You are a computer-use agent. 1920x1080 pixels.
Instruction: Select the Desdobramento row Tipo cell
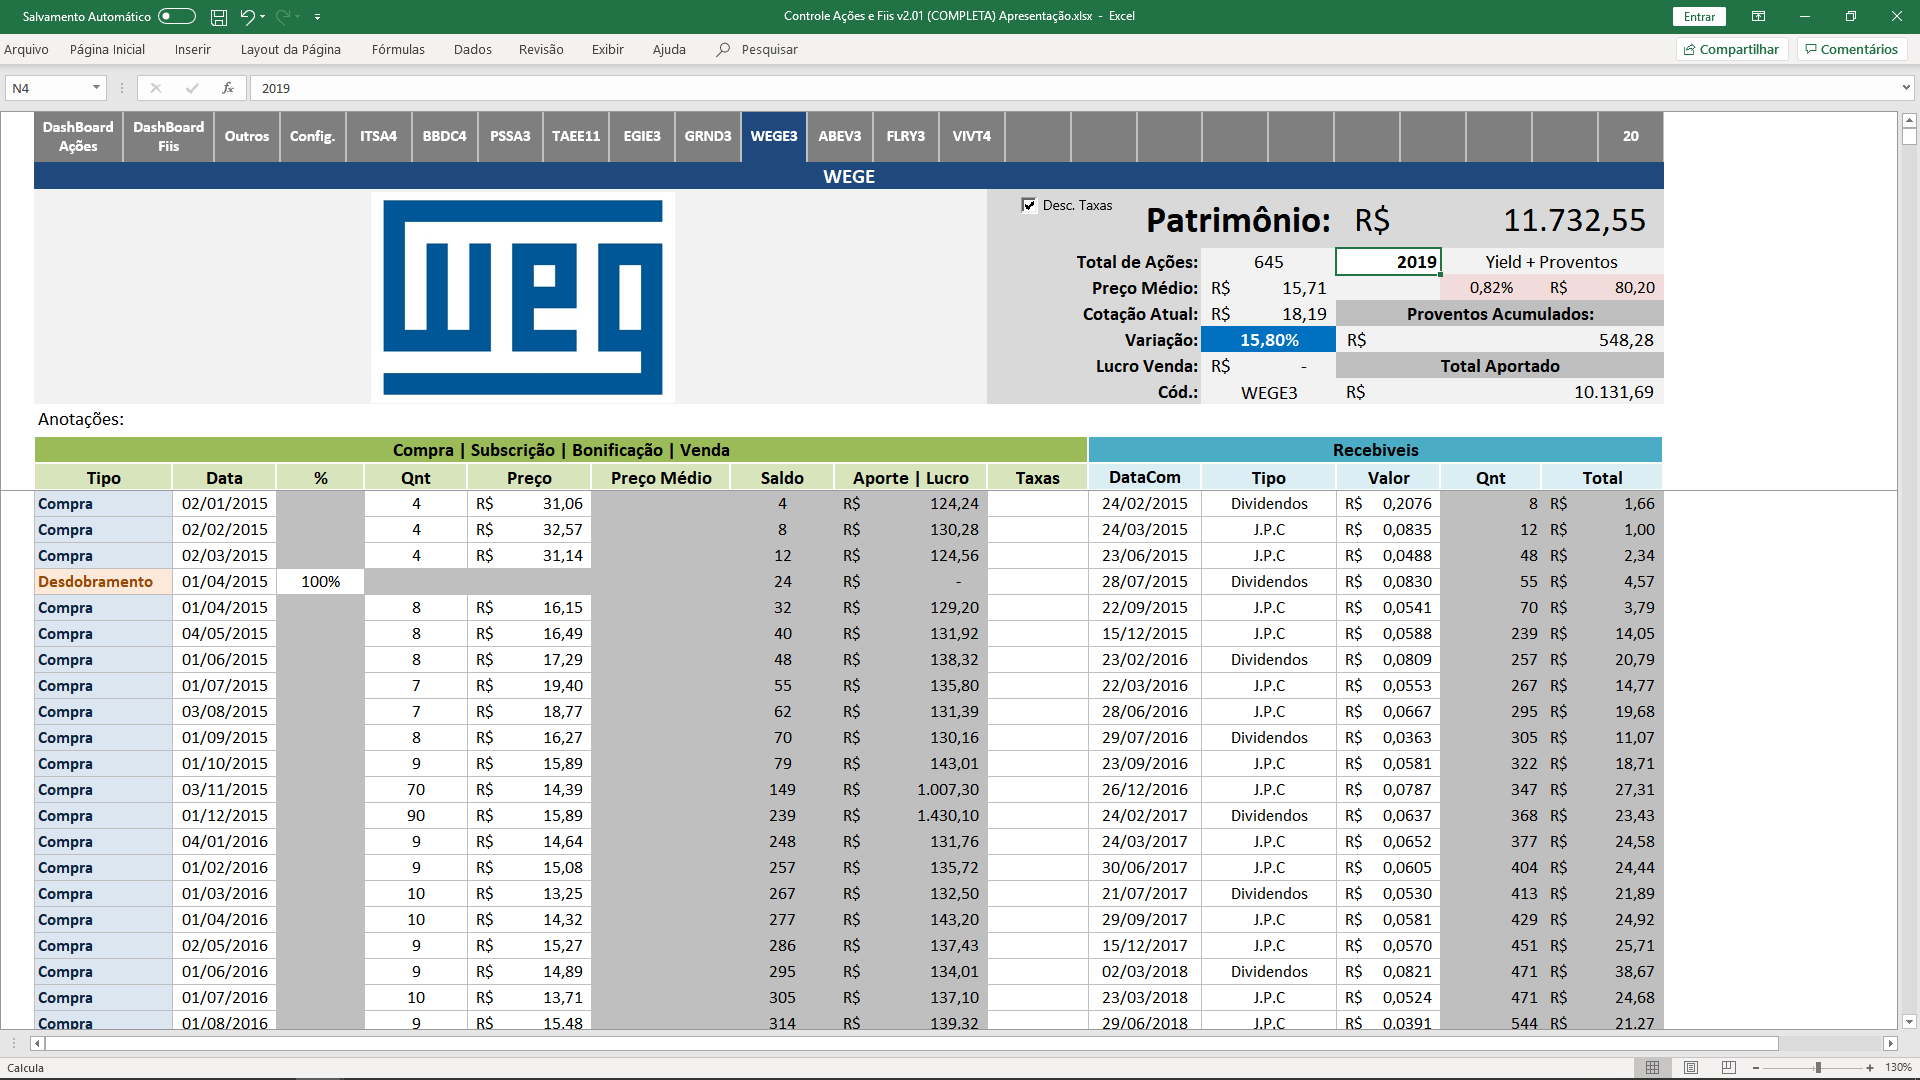tap(103, 582)
